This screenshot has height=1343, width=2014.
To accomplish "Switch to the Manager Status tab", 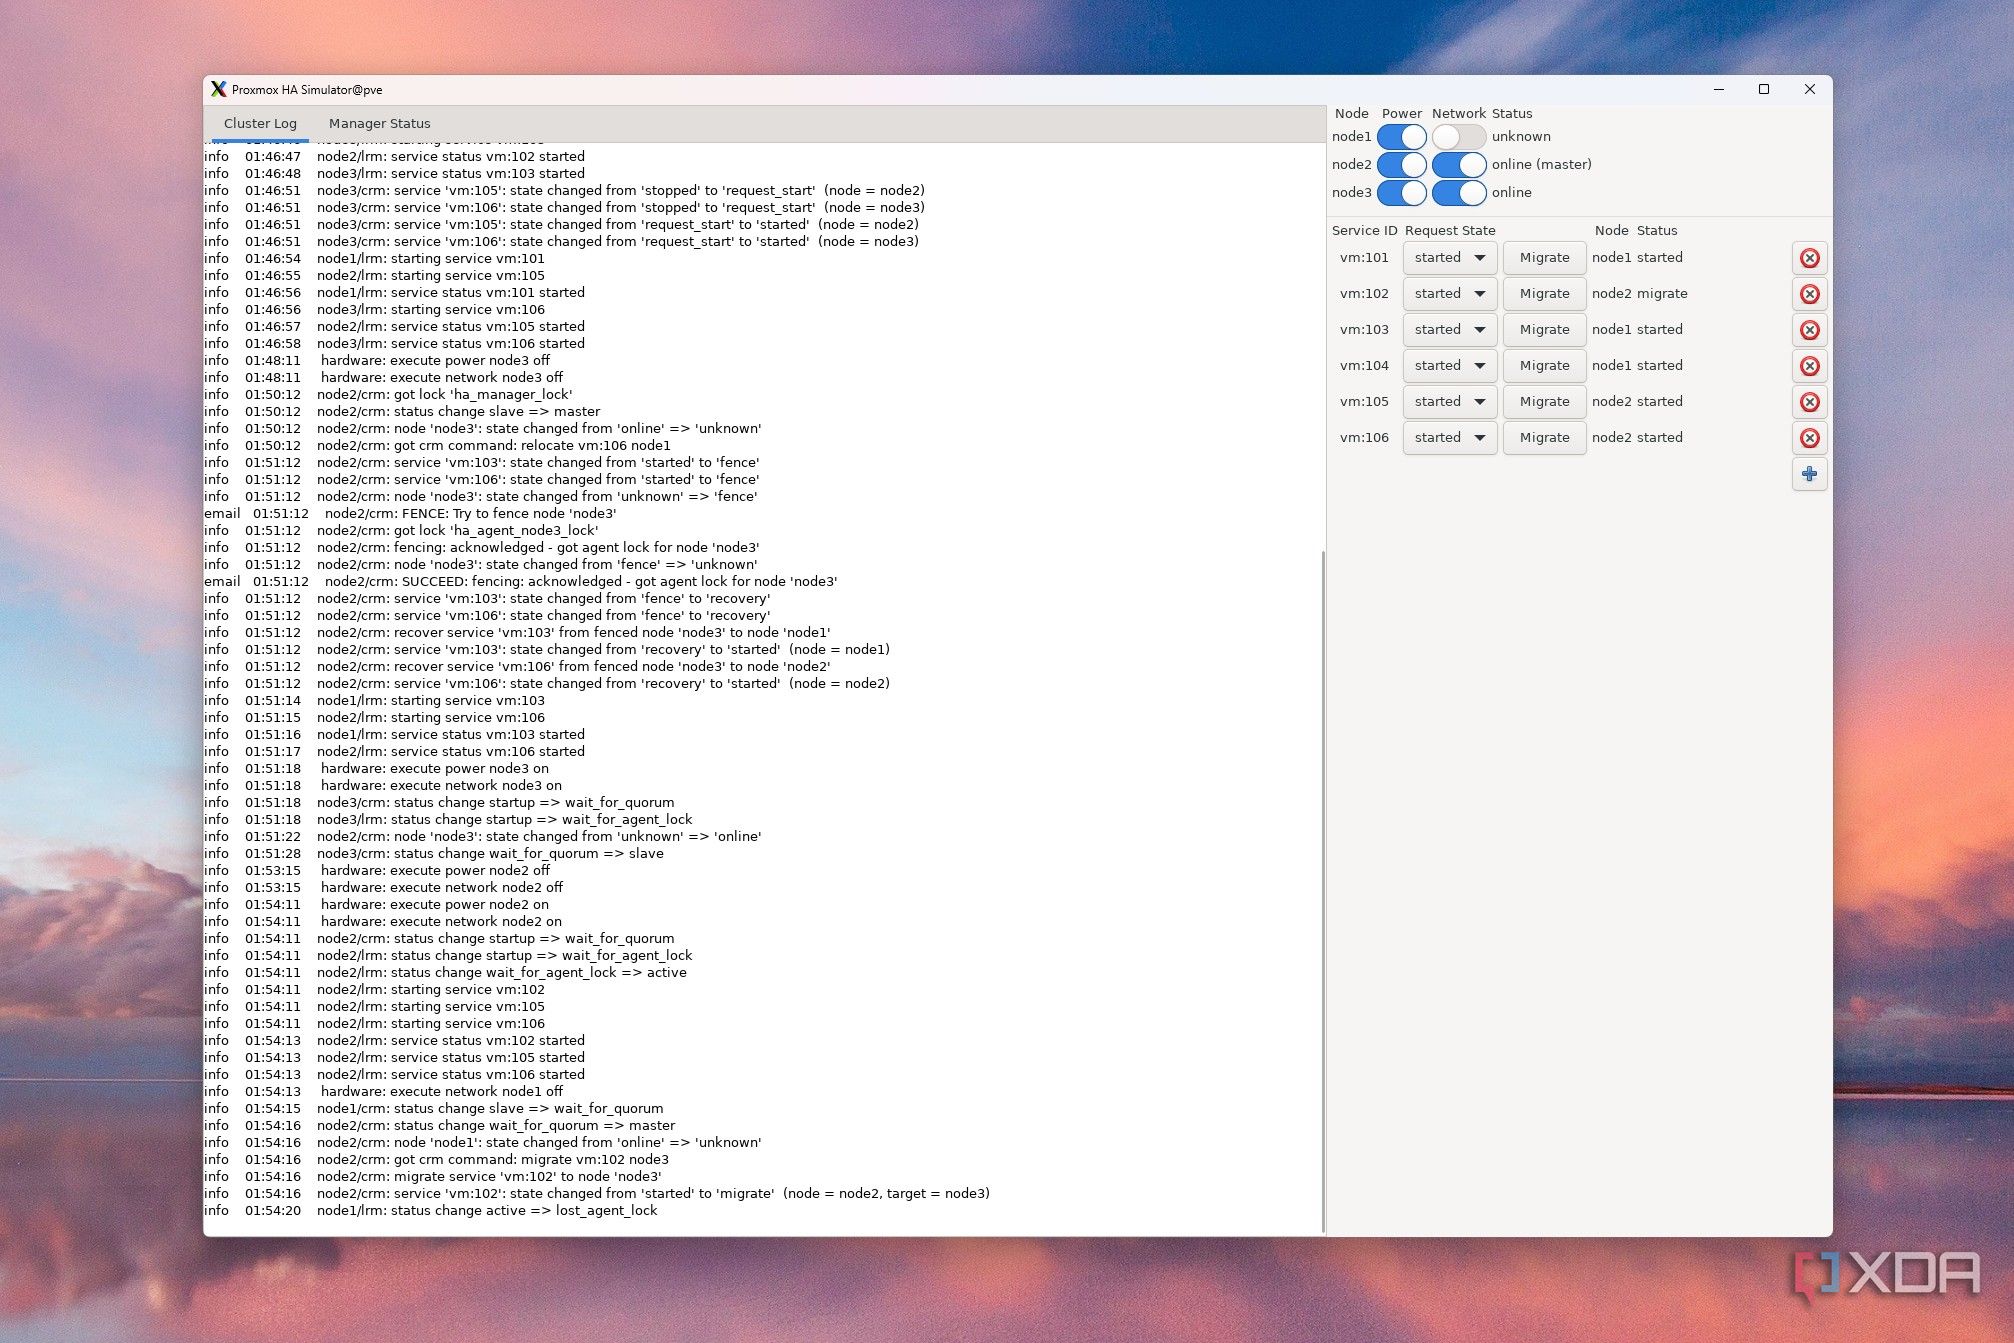I will pyautogui.click(x=379, y=124).
